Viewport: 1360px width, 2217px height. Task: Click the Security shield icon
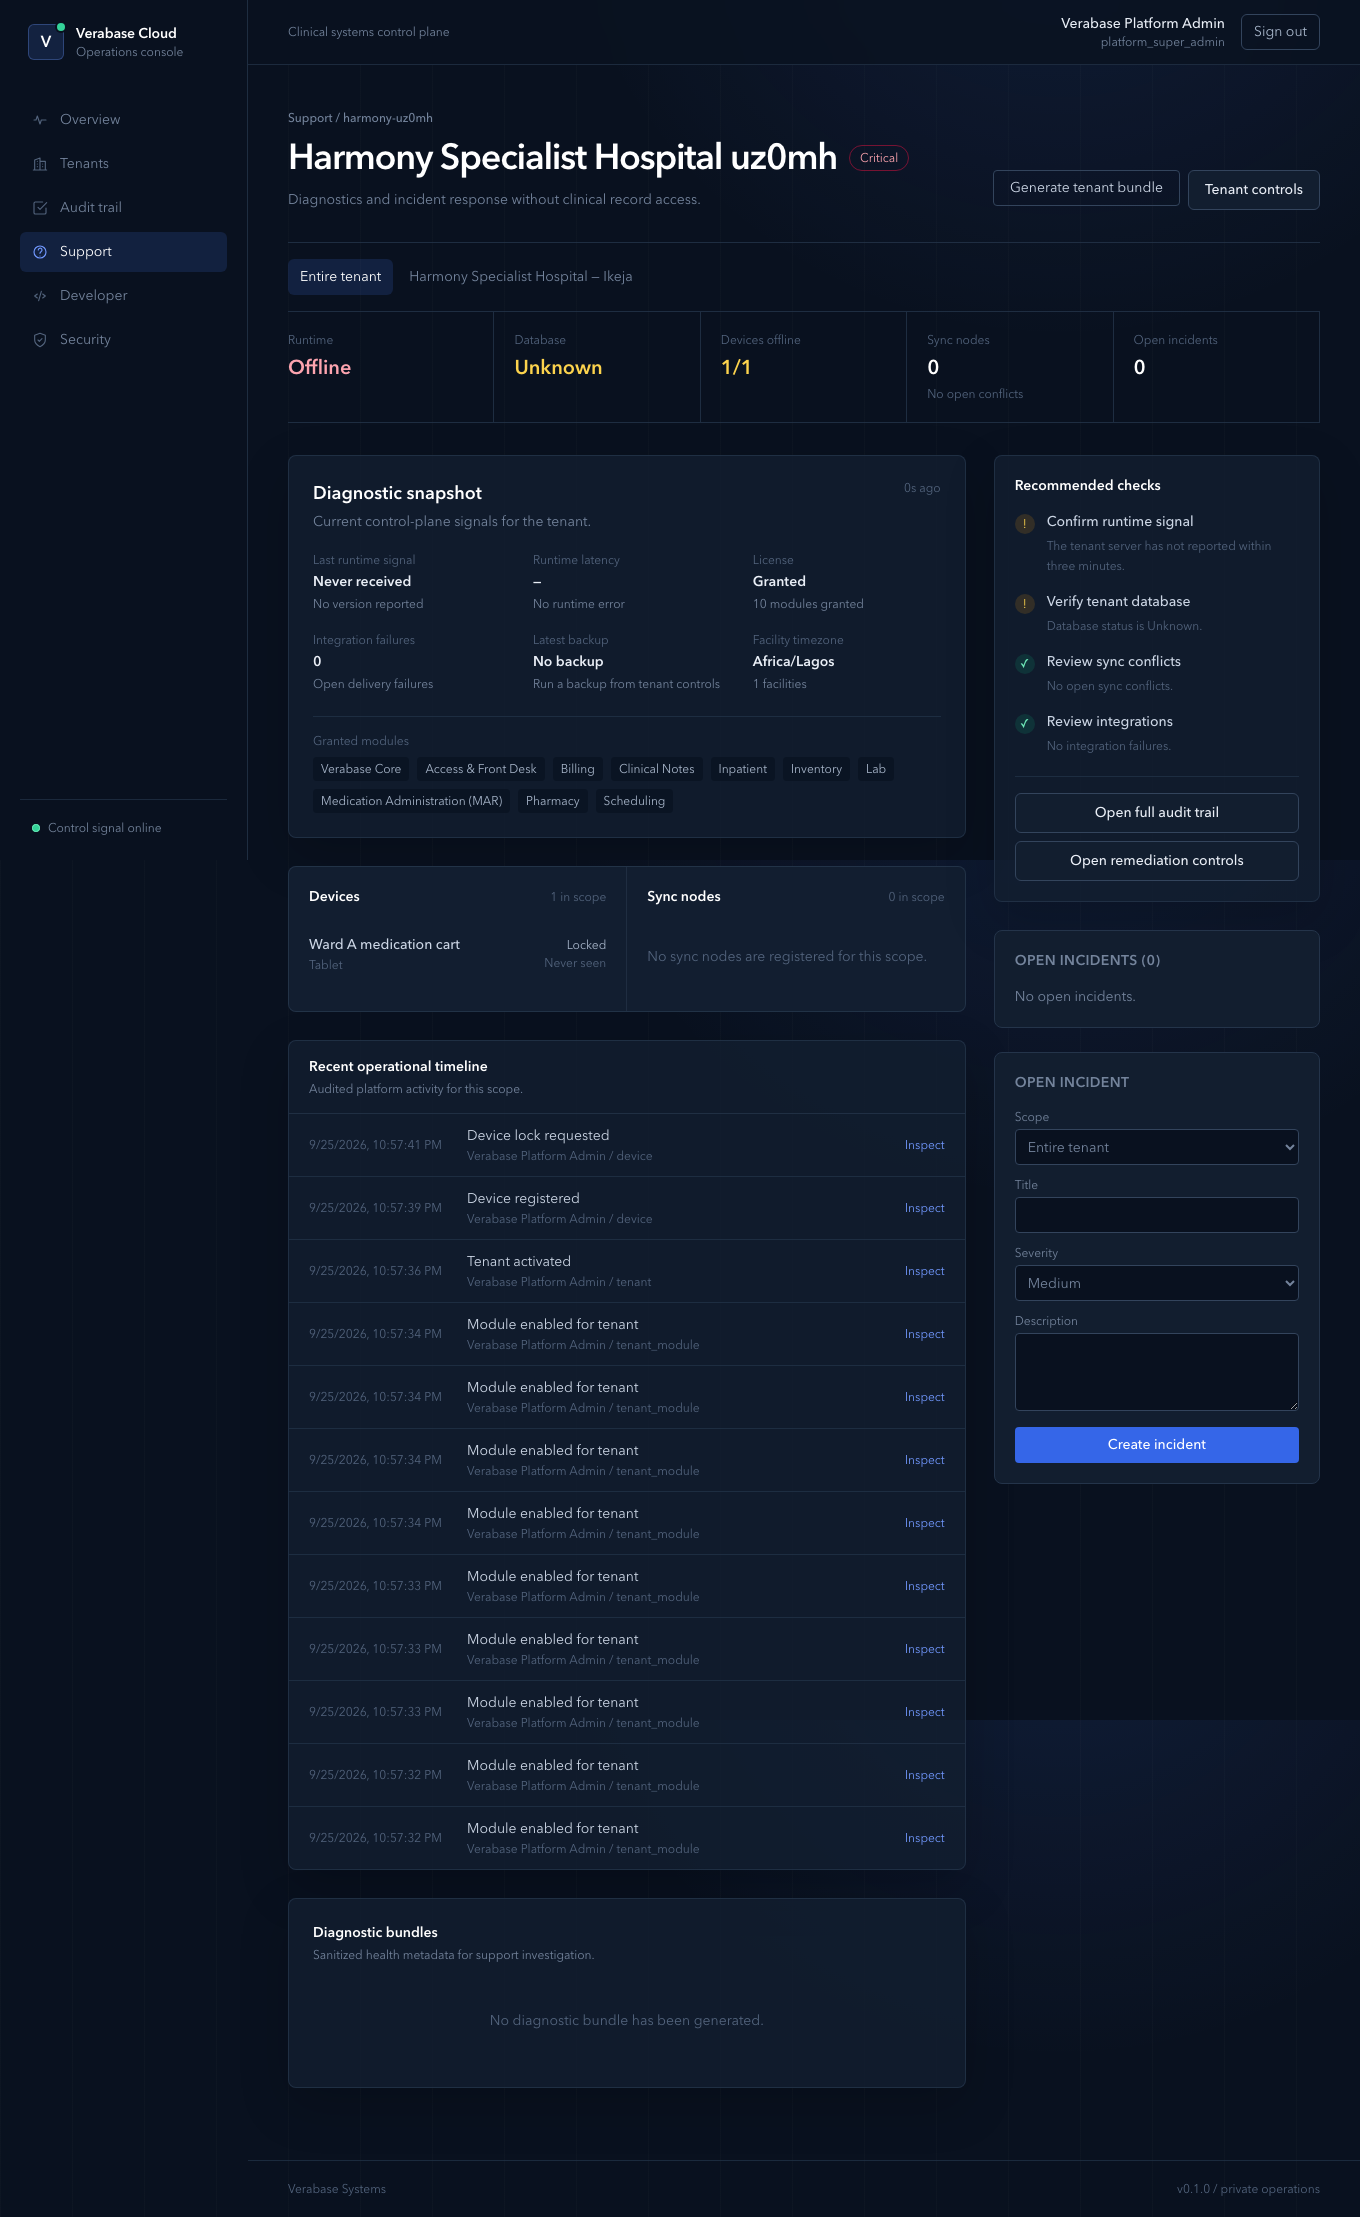tap(40, 340)
